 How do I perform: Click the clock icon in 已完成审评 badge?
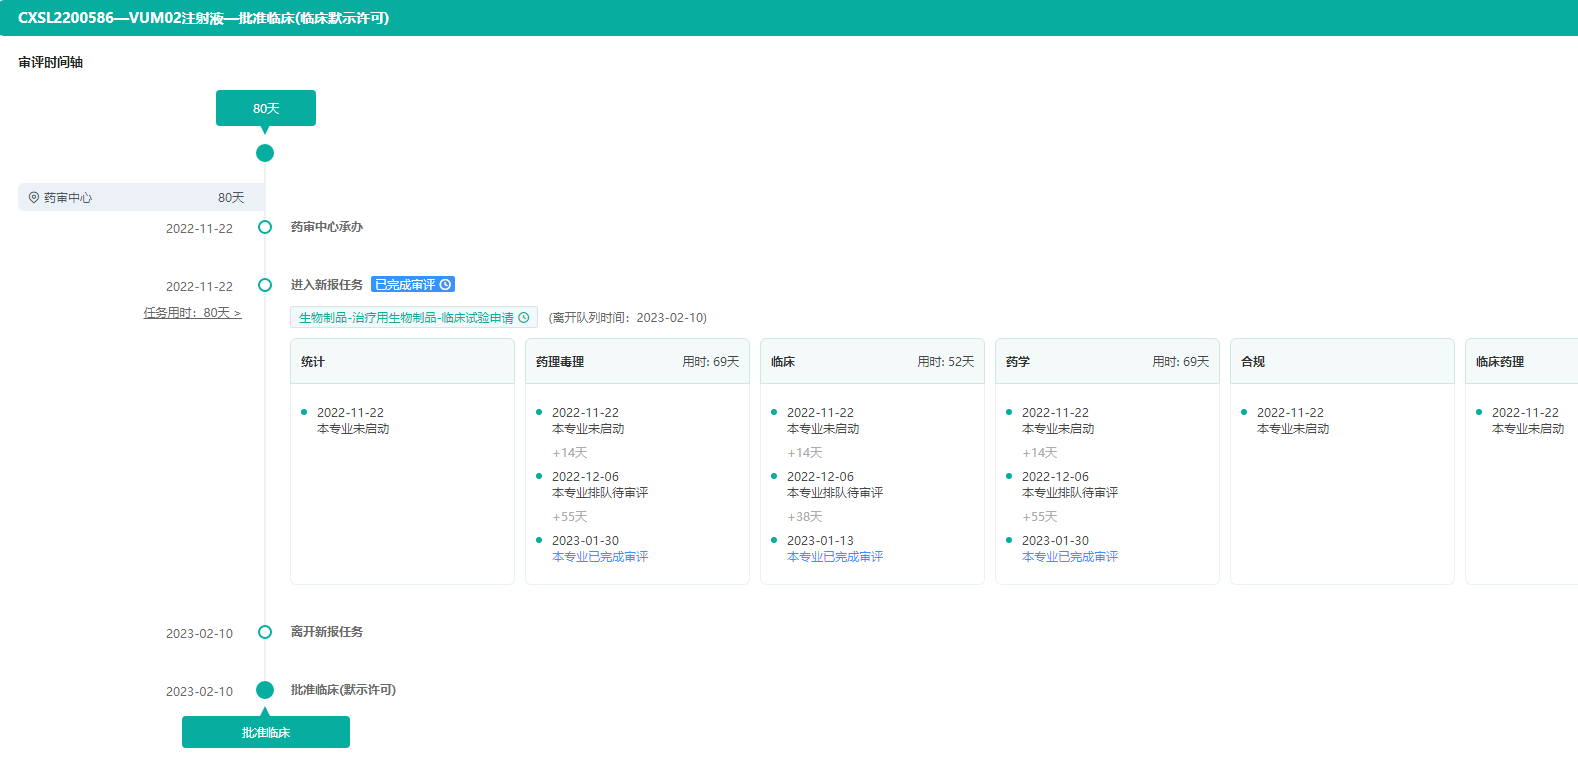coord(446,285)
